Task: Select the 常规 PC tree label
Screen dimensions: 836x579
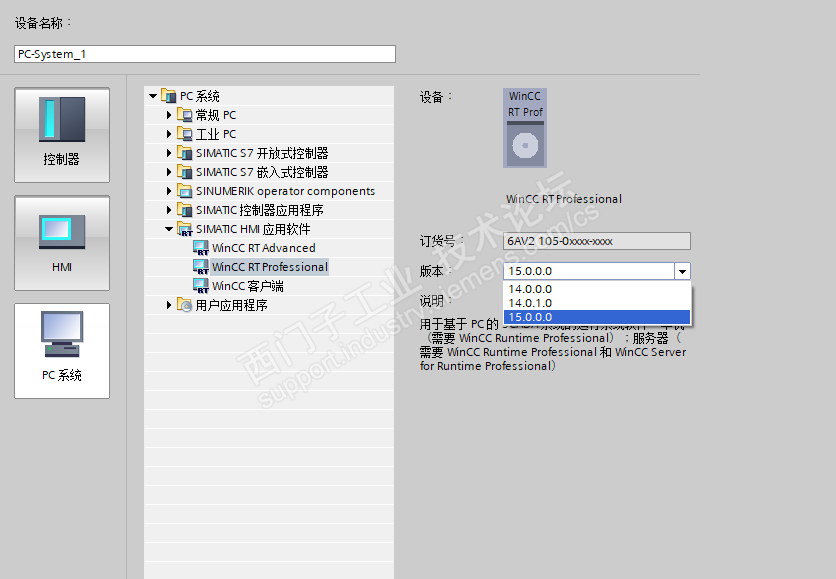Action: point(215,115)
